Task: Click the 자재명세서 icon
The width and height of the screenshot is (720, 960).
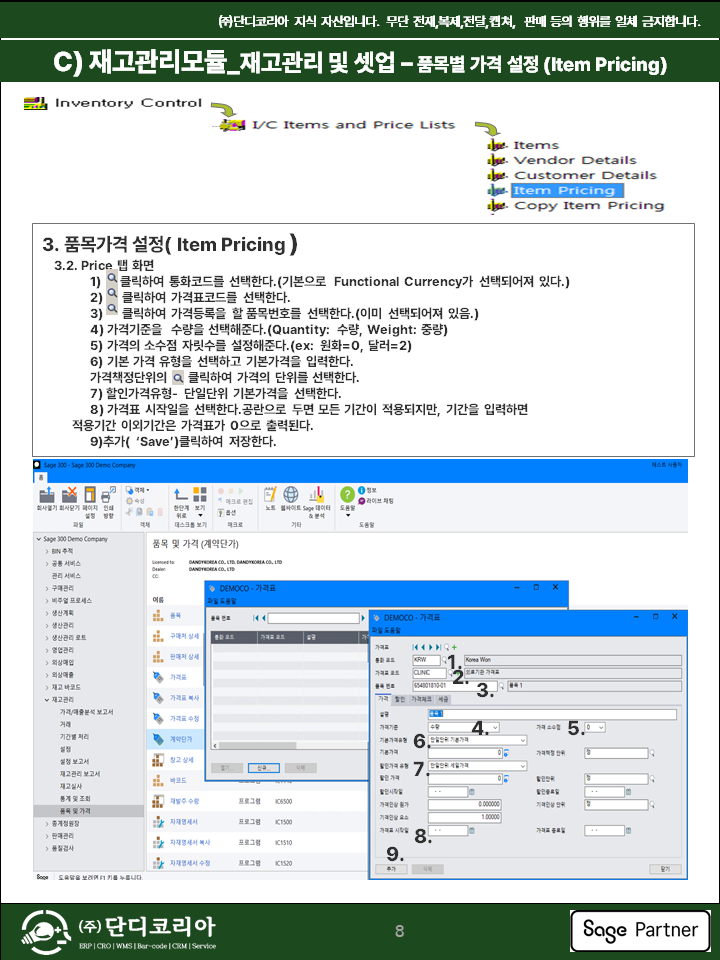Action: [158, 822]
